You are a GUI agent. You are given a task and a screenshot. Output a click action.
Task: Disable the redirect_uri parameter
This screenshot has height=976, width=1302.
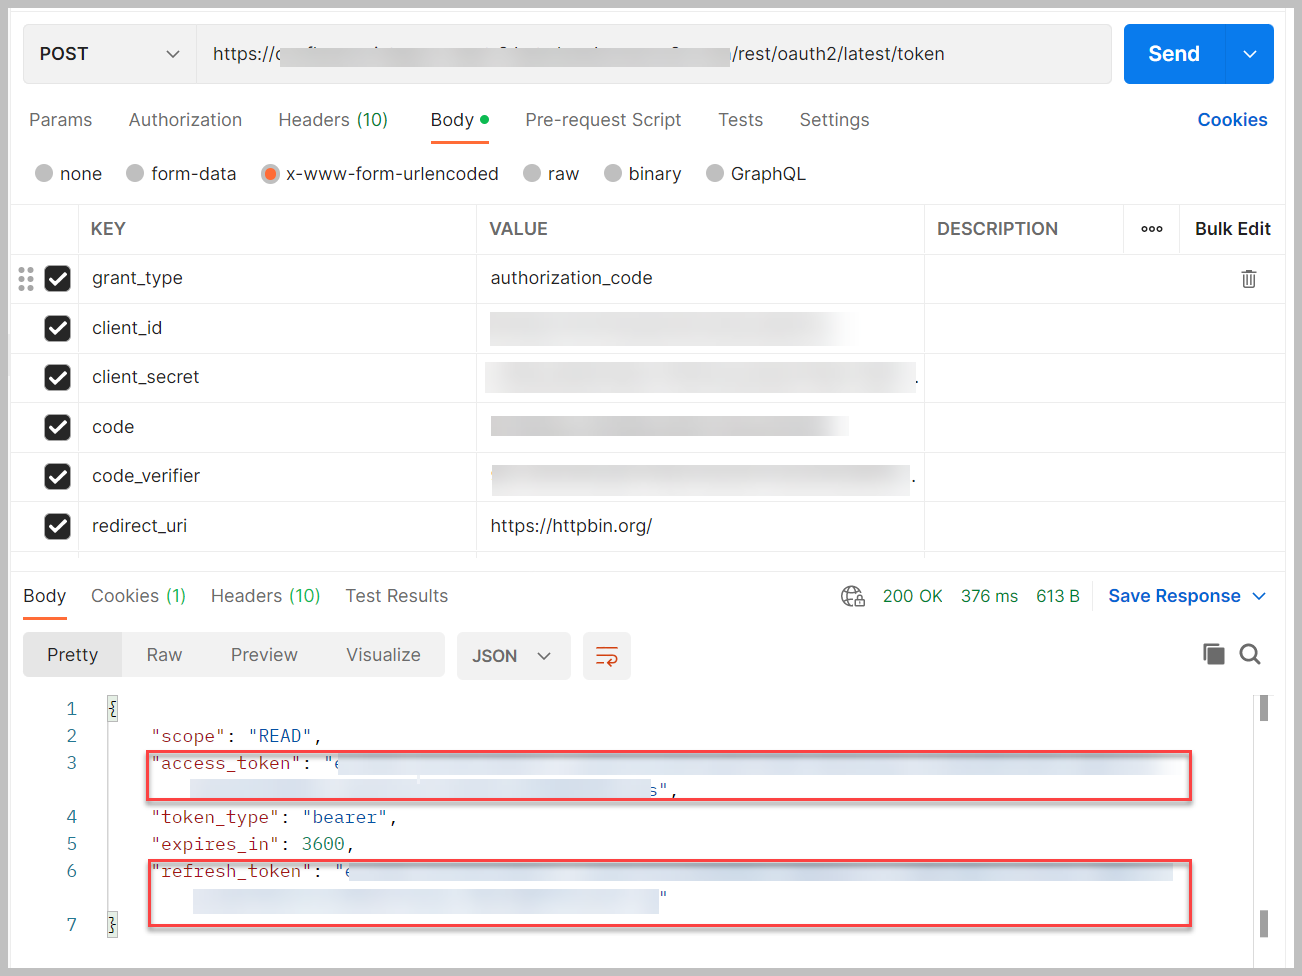pyautogui.click(x=57, y=525)
